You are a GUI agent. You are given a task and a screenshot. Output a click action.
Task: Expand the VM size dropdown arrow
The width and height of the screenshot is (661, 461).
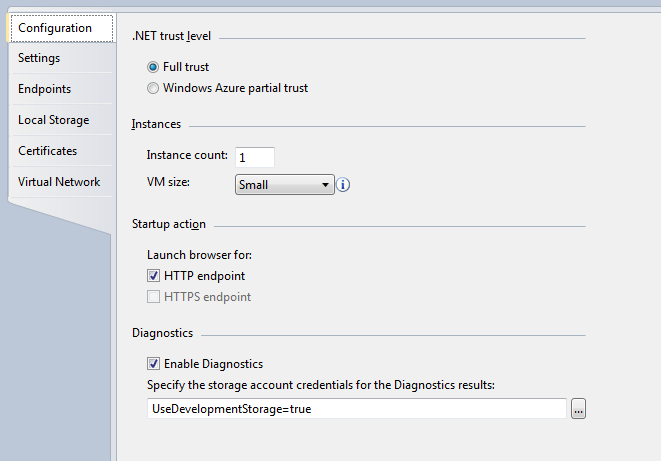[x=326, y=185]
